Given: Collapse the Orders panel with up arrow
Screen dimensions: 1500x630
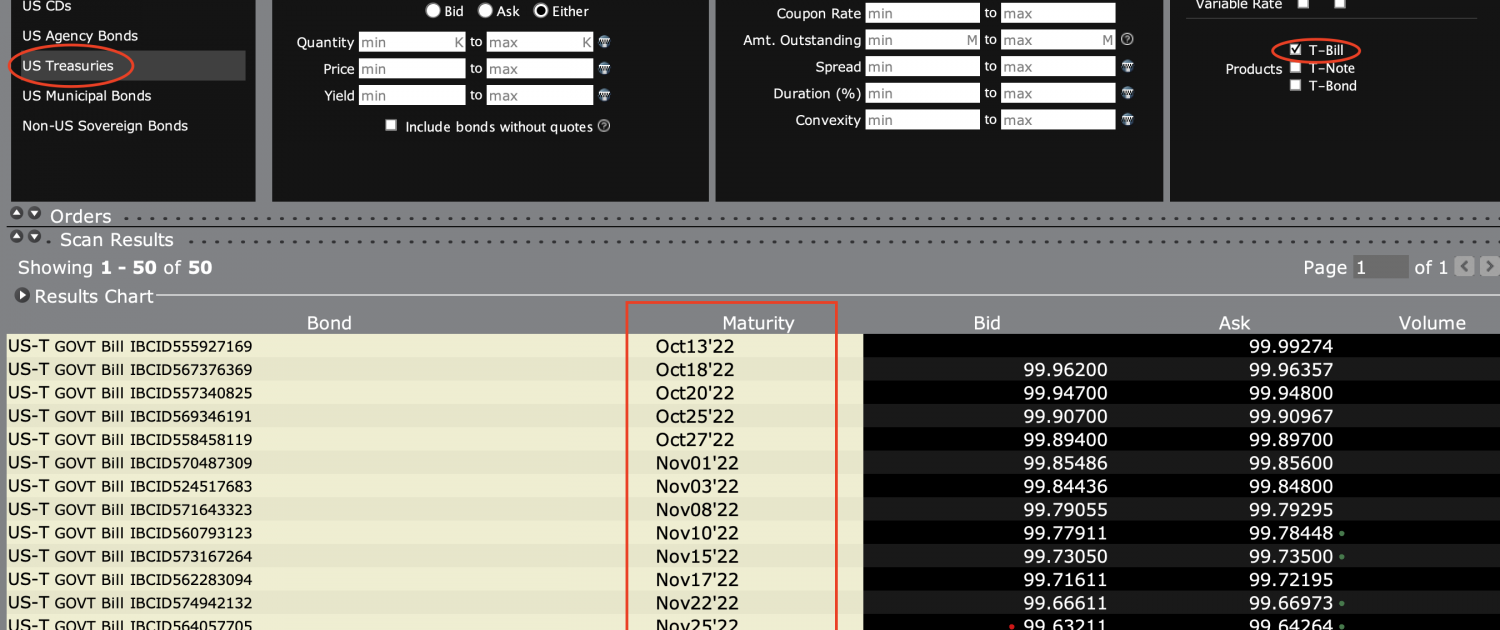Looking at the screenshot, I should (x=17, y=214).
